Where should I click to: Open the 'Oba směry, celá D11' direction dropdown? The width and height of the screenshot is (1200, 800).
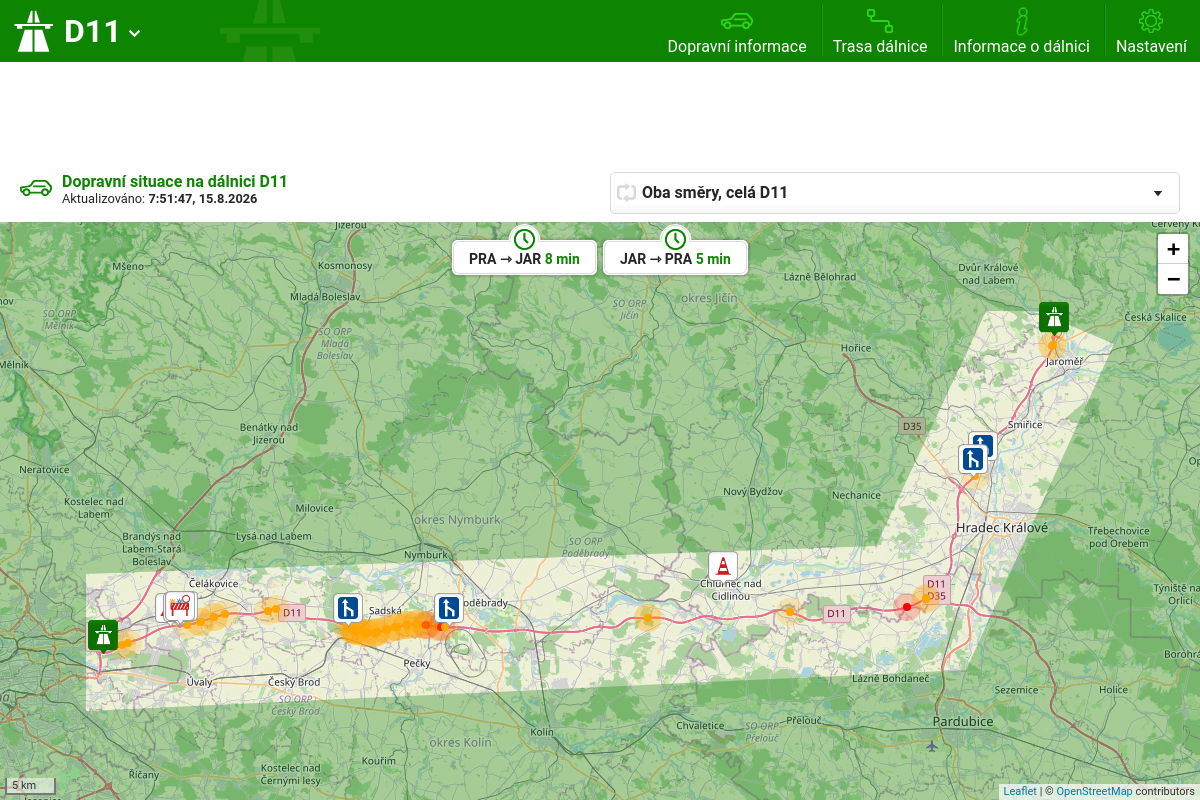click(x=895, y=193)
